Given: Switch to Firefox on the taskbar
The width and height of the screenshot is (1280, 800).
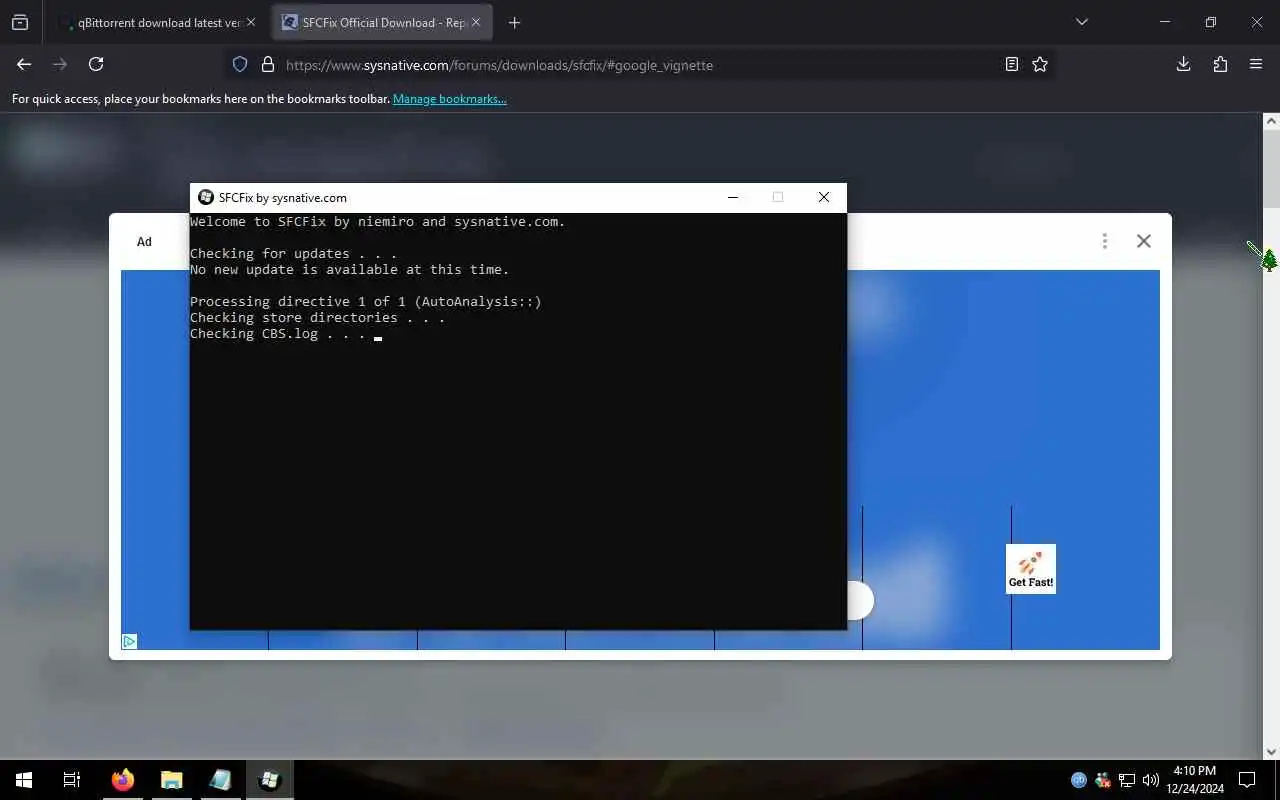Looking at the screenshot, I should 123,780.
